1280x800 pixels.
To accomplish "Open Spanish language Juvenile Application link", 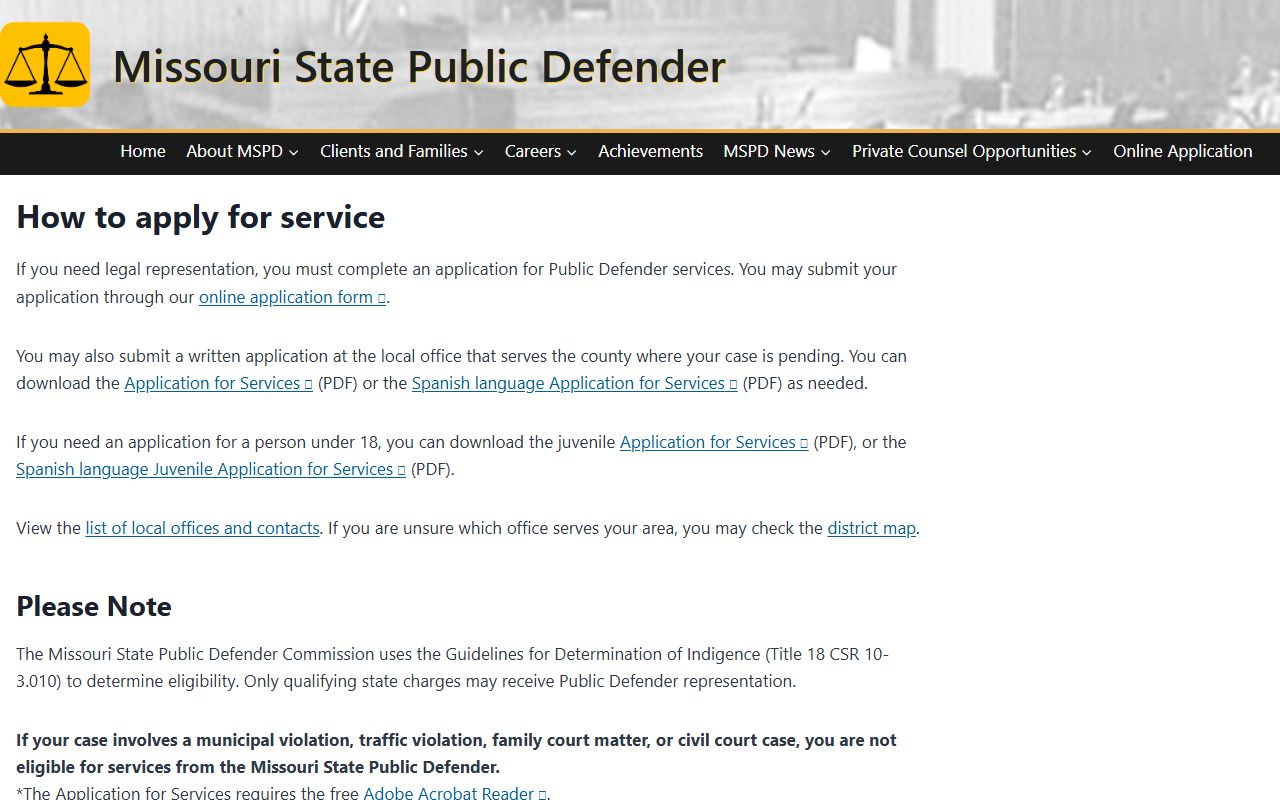I will click(211, 469).
